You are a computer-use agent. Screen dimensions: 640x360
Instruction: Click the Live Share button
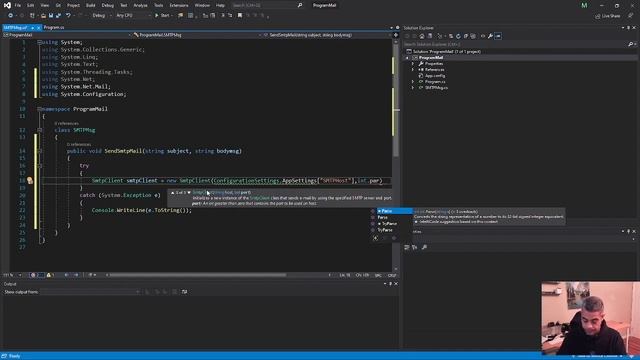tap(607, 16)
